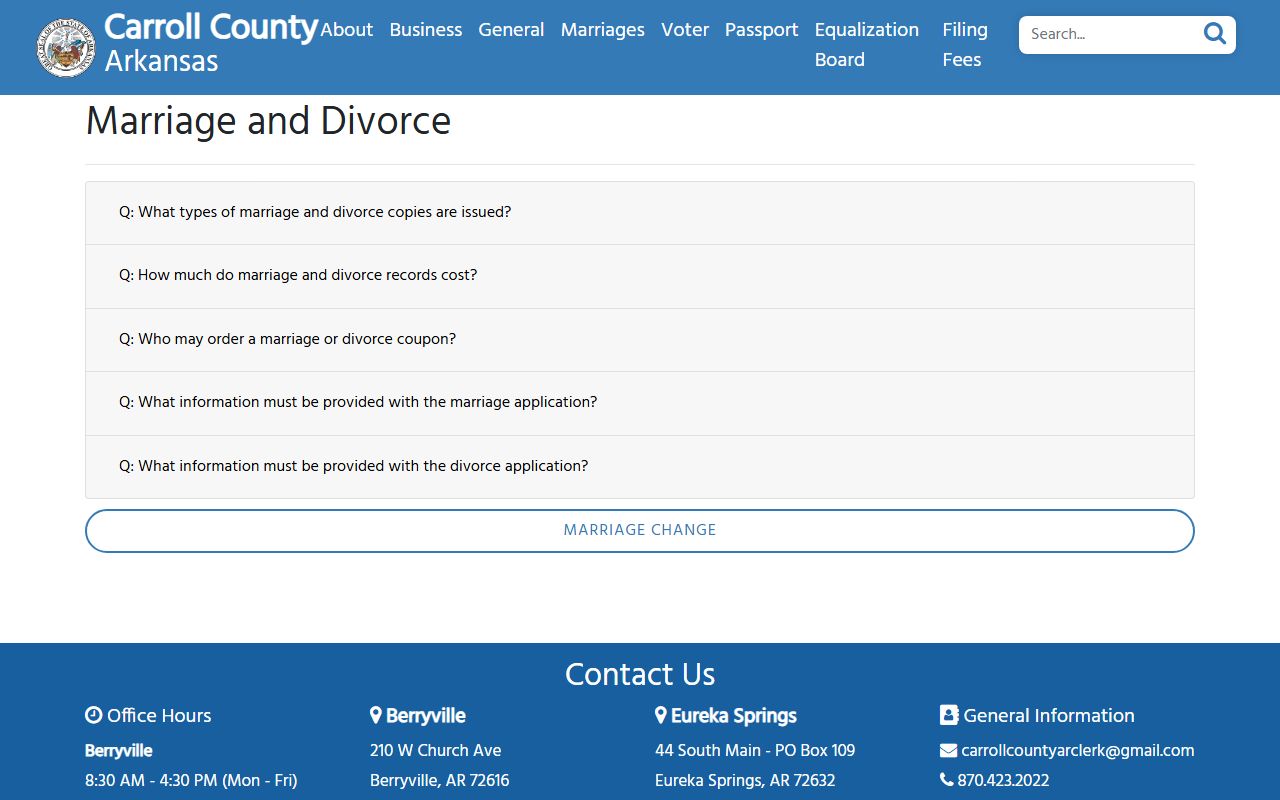The height and width of the screenshot is (800, 1280).
Task: Click the envelope icon beside email address
Action: coord(948,751)
